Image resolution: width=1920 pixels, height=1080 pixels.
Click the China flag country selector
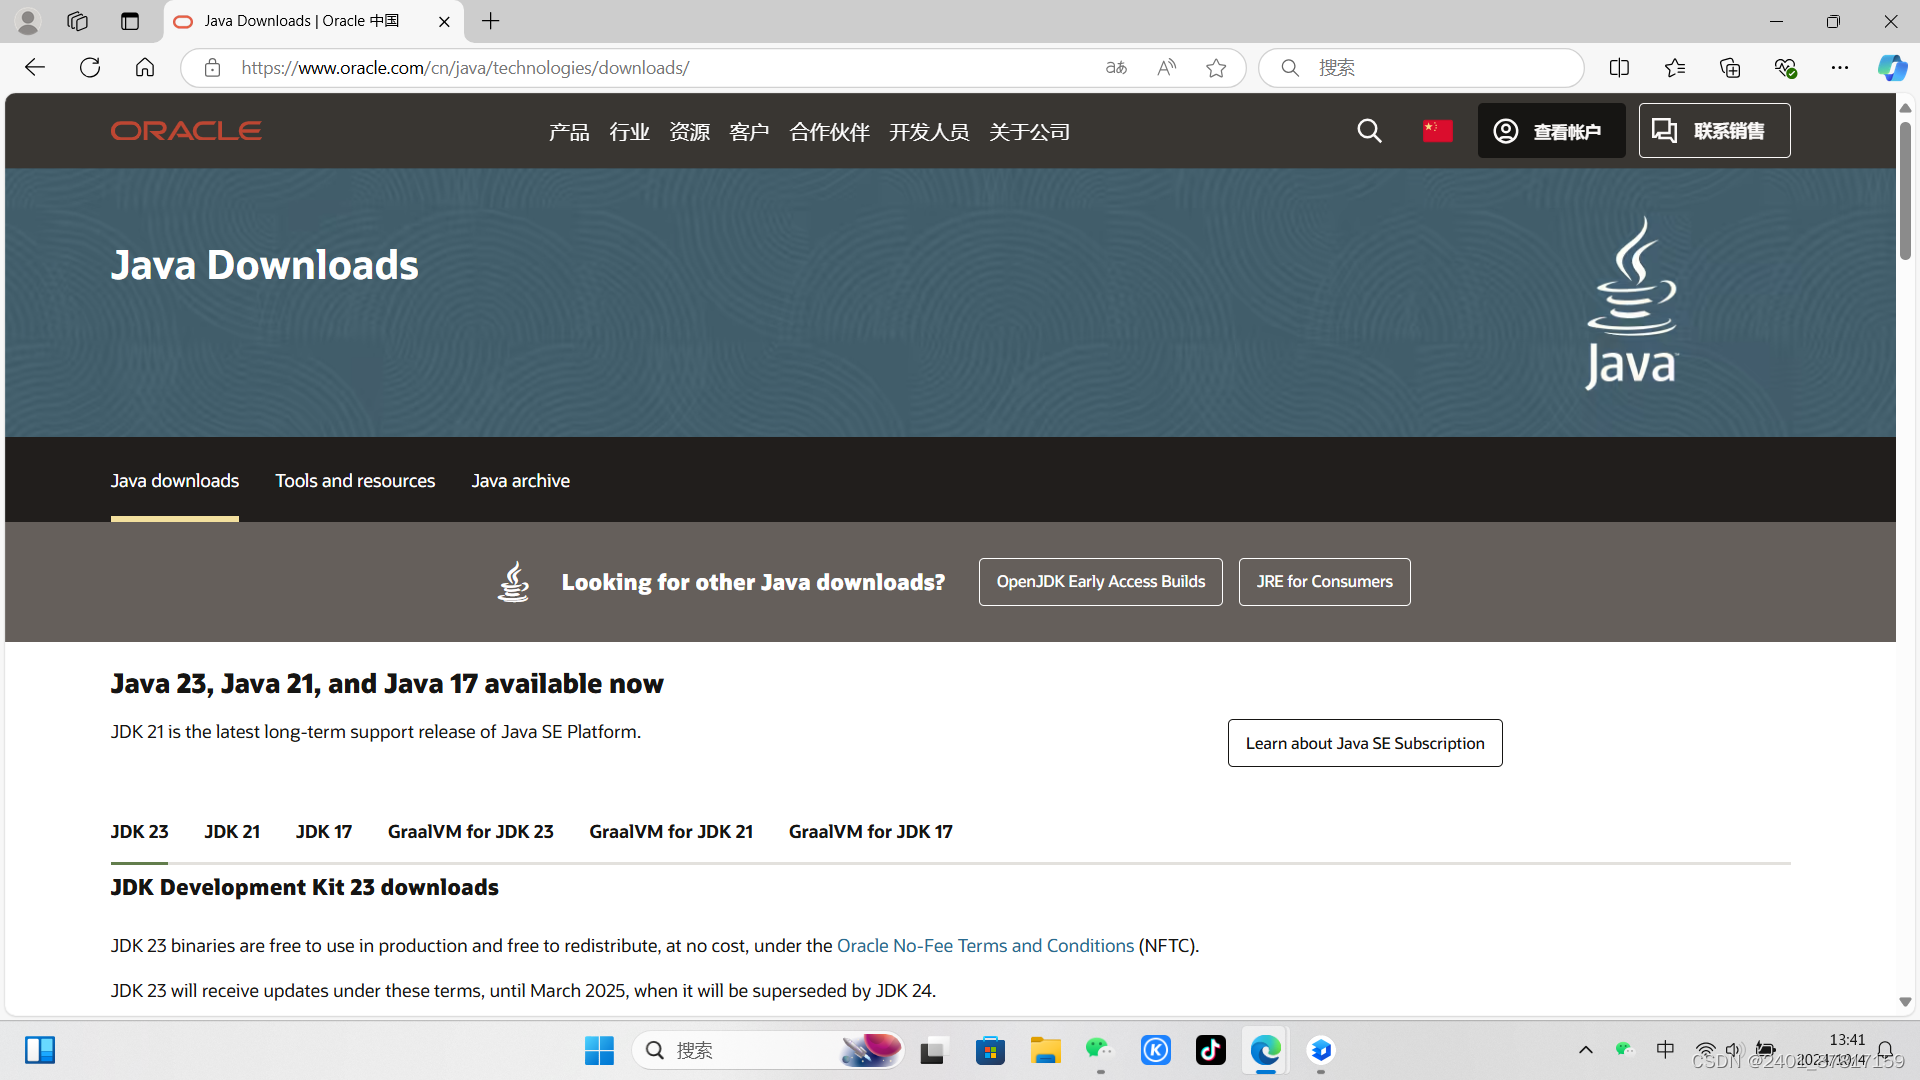click(x=1437, y=131)
